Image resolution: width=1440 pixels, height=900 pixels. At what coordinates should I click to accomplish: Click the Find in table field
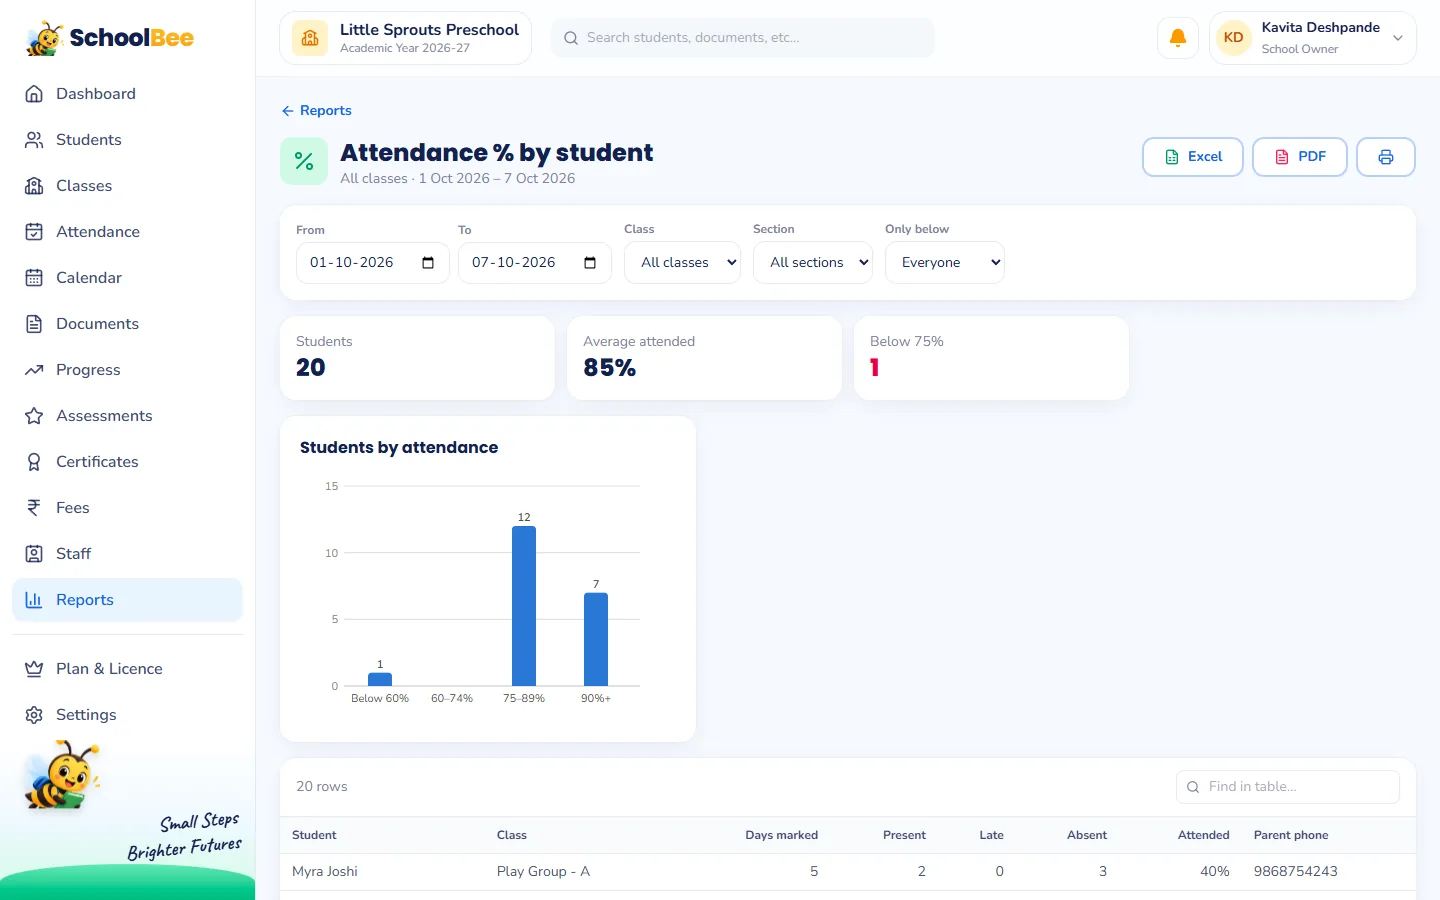[1288, 787]
